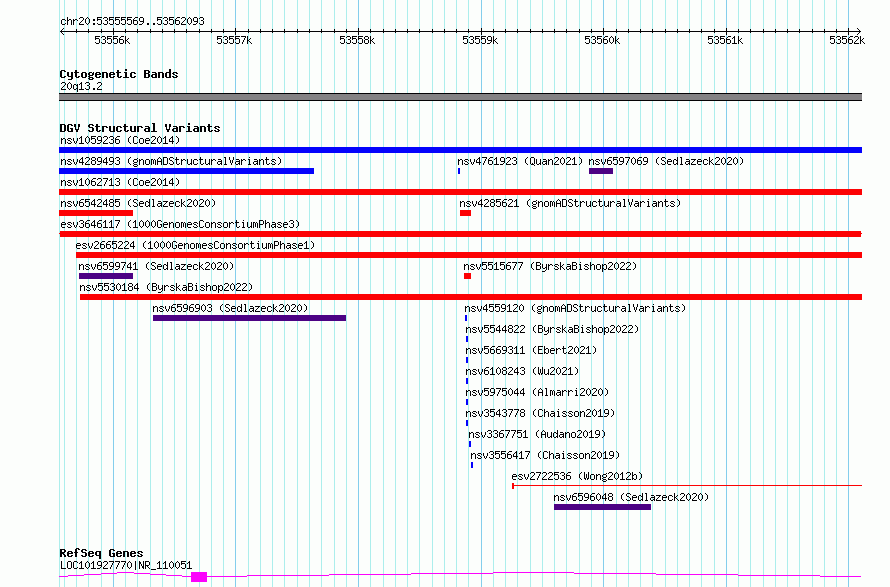Viewport: 890px width, 587px height.
Task: Open the nsv5975044 (Almarri2020) label
Action: click(536, 392)
